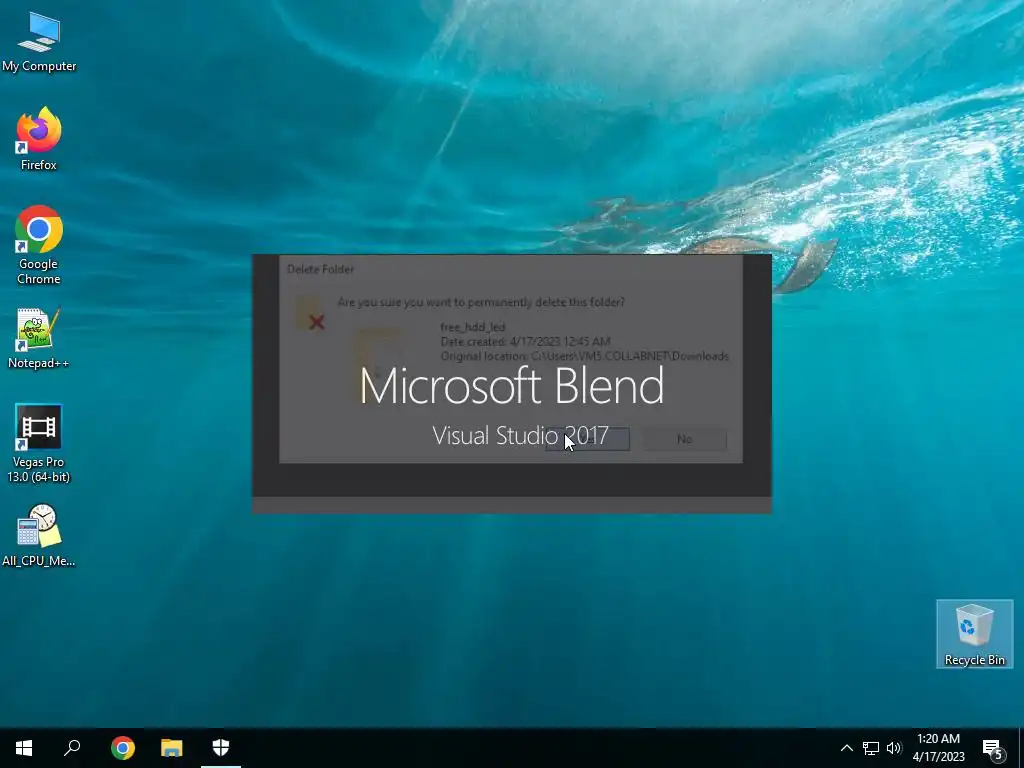Viewport: 1024px width, 768px height.
Task: Open Windows Security shield in taskbar
Action: point(221,748)
